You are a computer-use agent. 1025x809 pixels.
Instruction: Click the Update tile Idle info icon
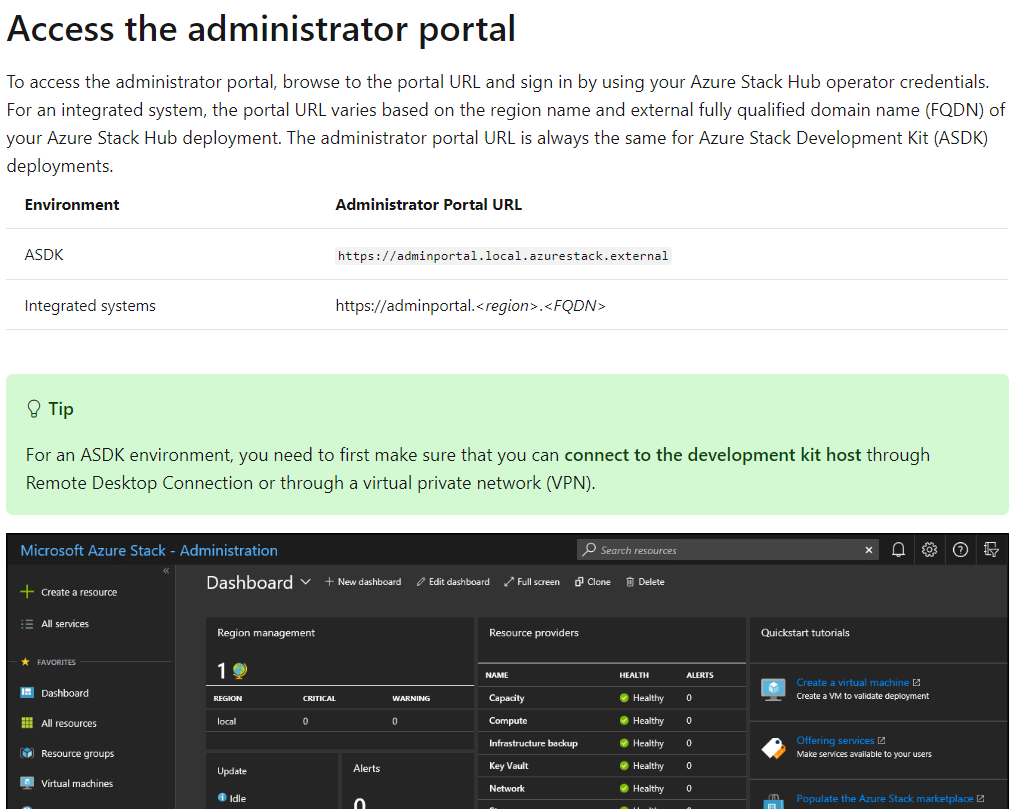point(222,797)
